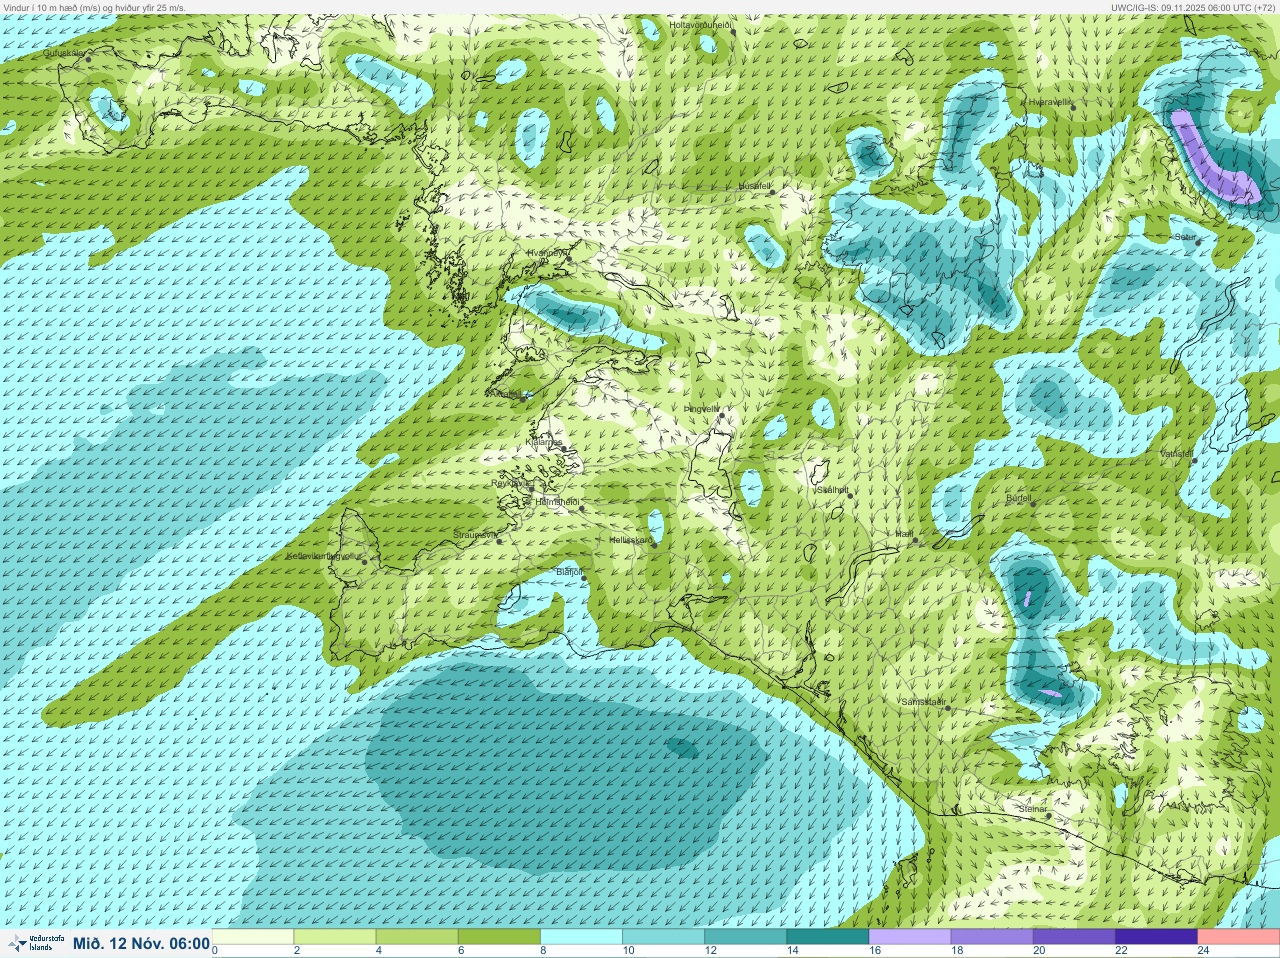The image size is (1280, 958).
Task: Click the Akranes station label
Action: 503,394
